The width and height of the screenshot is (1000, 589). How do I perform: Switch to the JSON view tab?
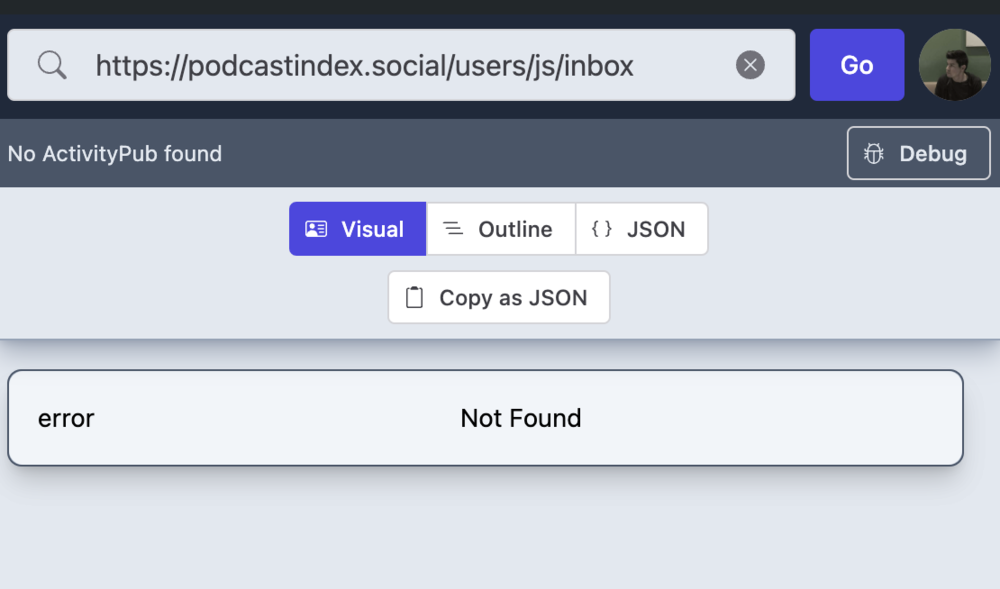click(655, 229)
